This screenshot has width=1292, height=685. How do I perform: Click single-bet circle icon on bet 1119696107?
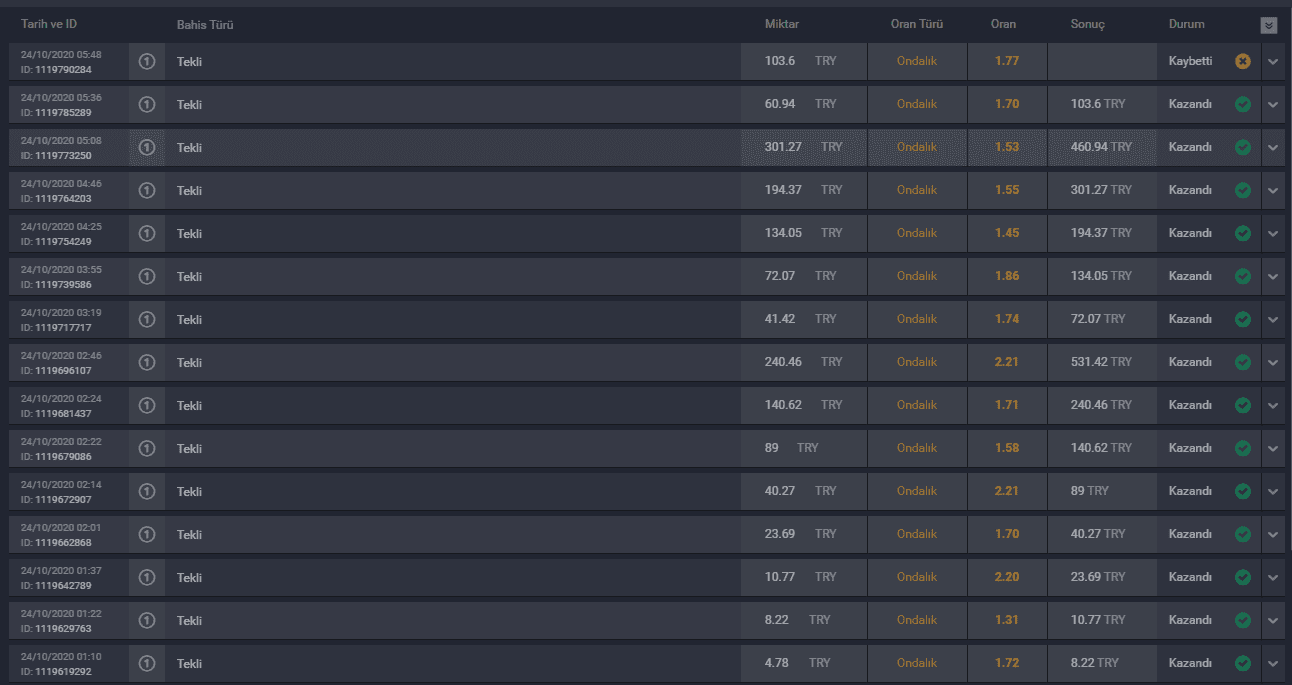[147, 362]
